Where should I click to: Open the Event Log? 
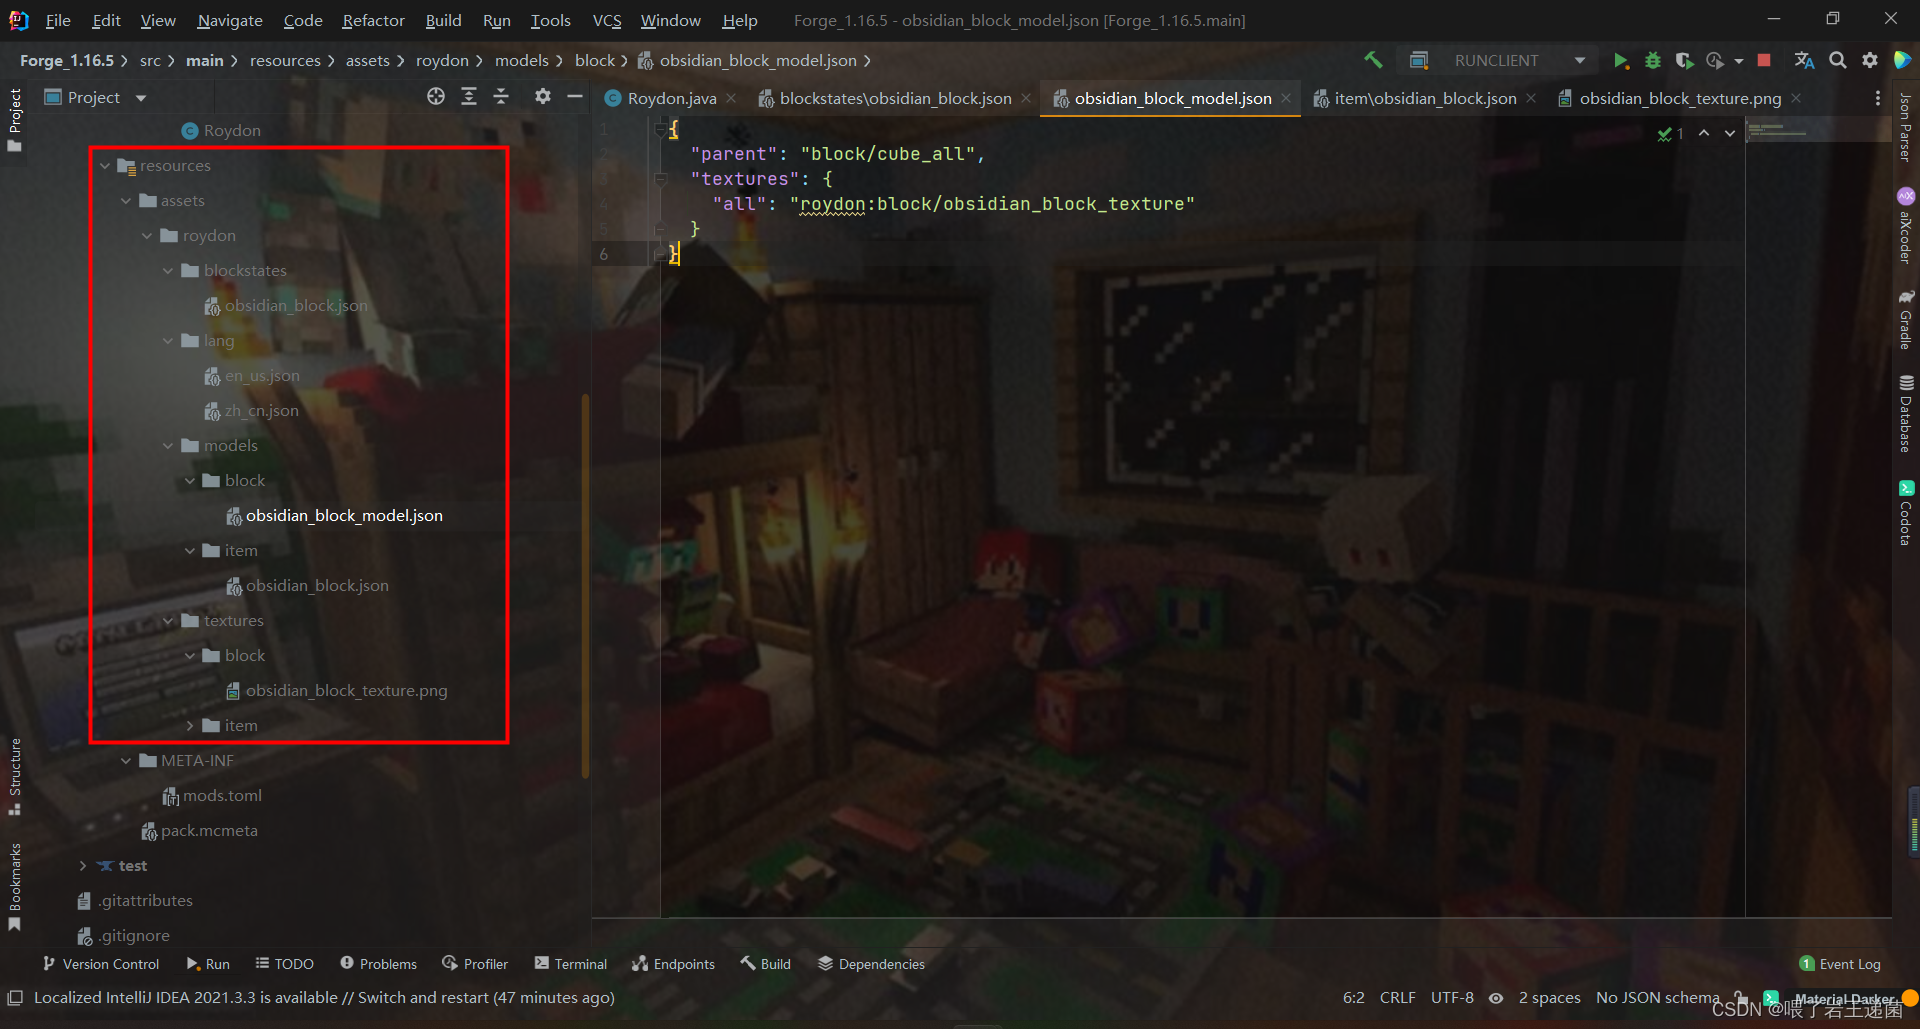click(1840, 964)
